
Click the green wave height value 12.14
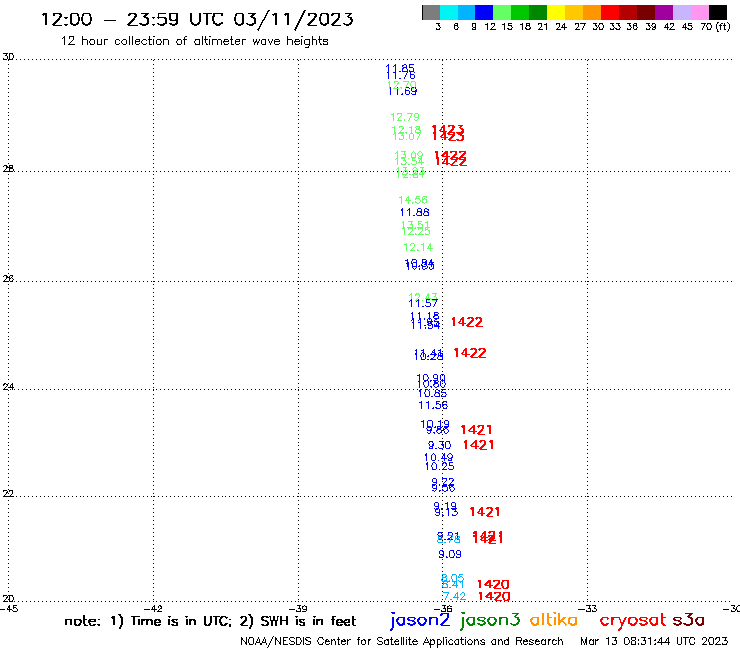click(418, 247)
